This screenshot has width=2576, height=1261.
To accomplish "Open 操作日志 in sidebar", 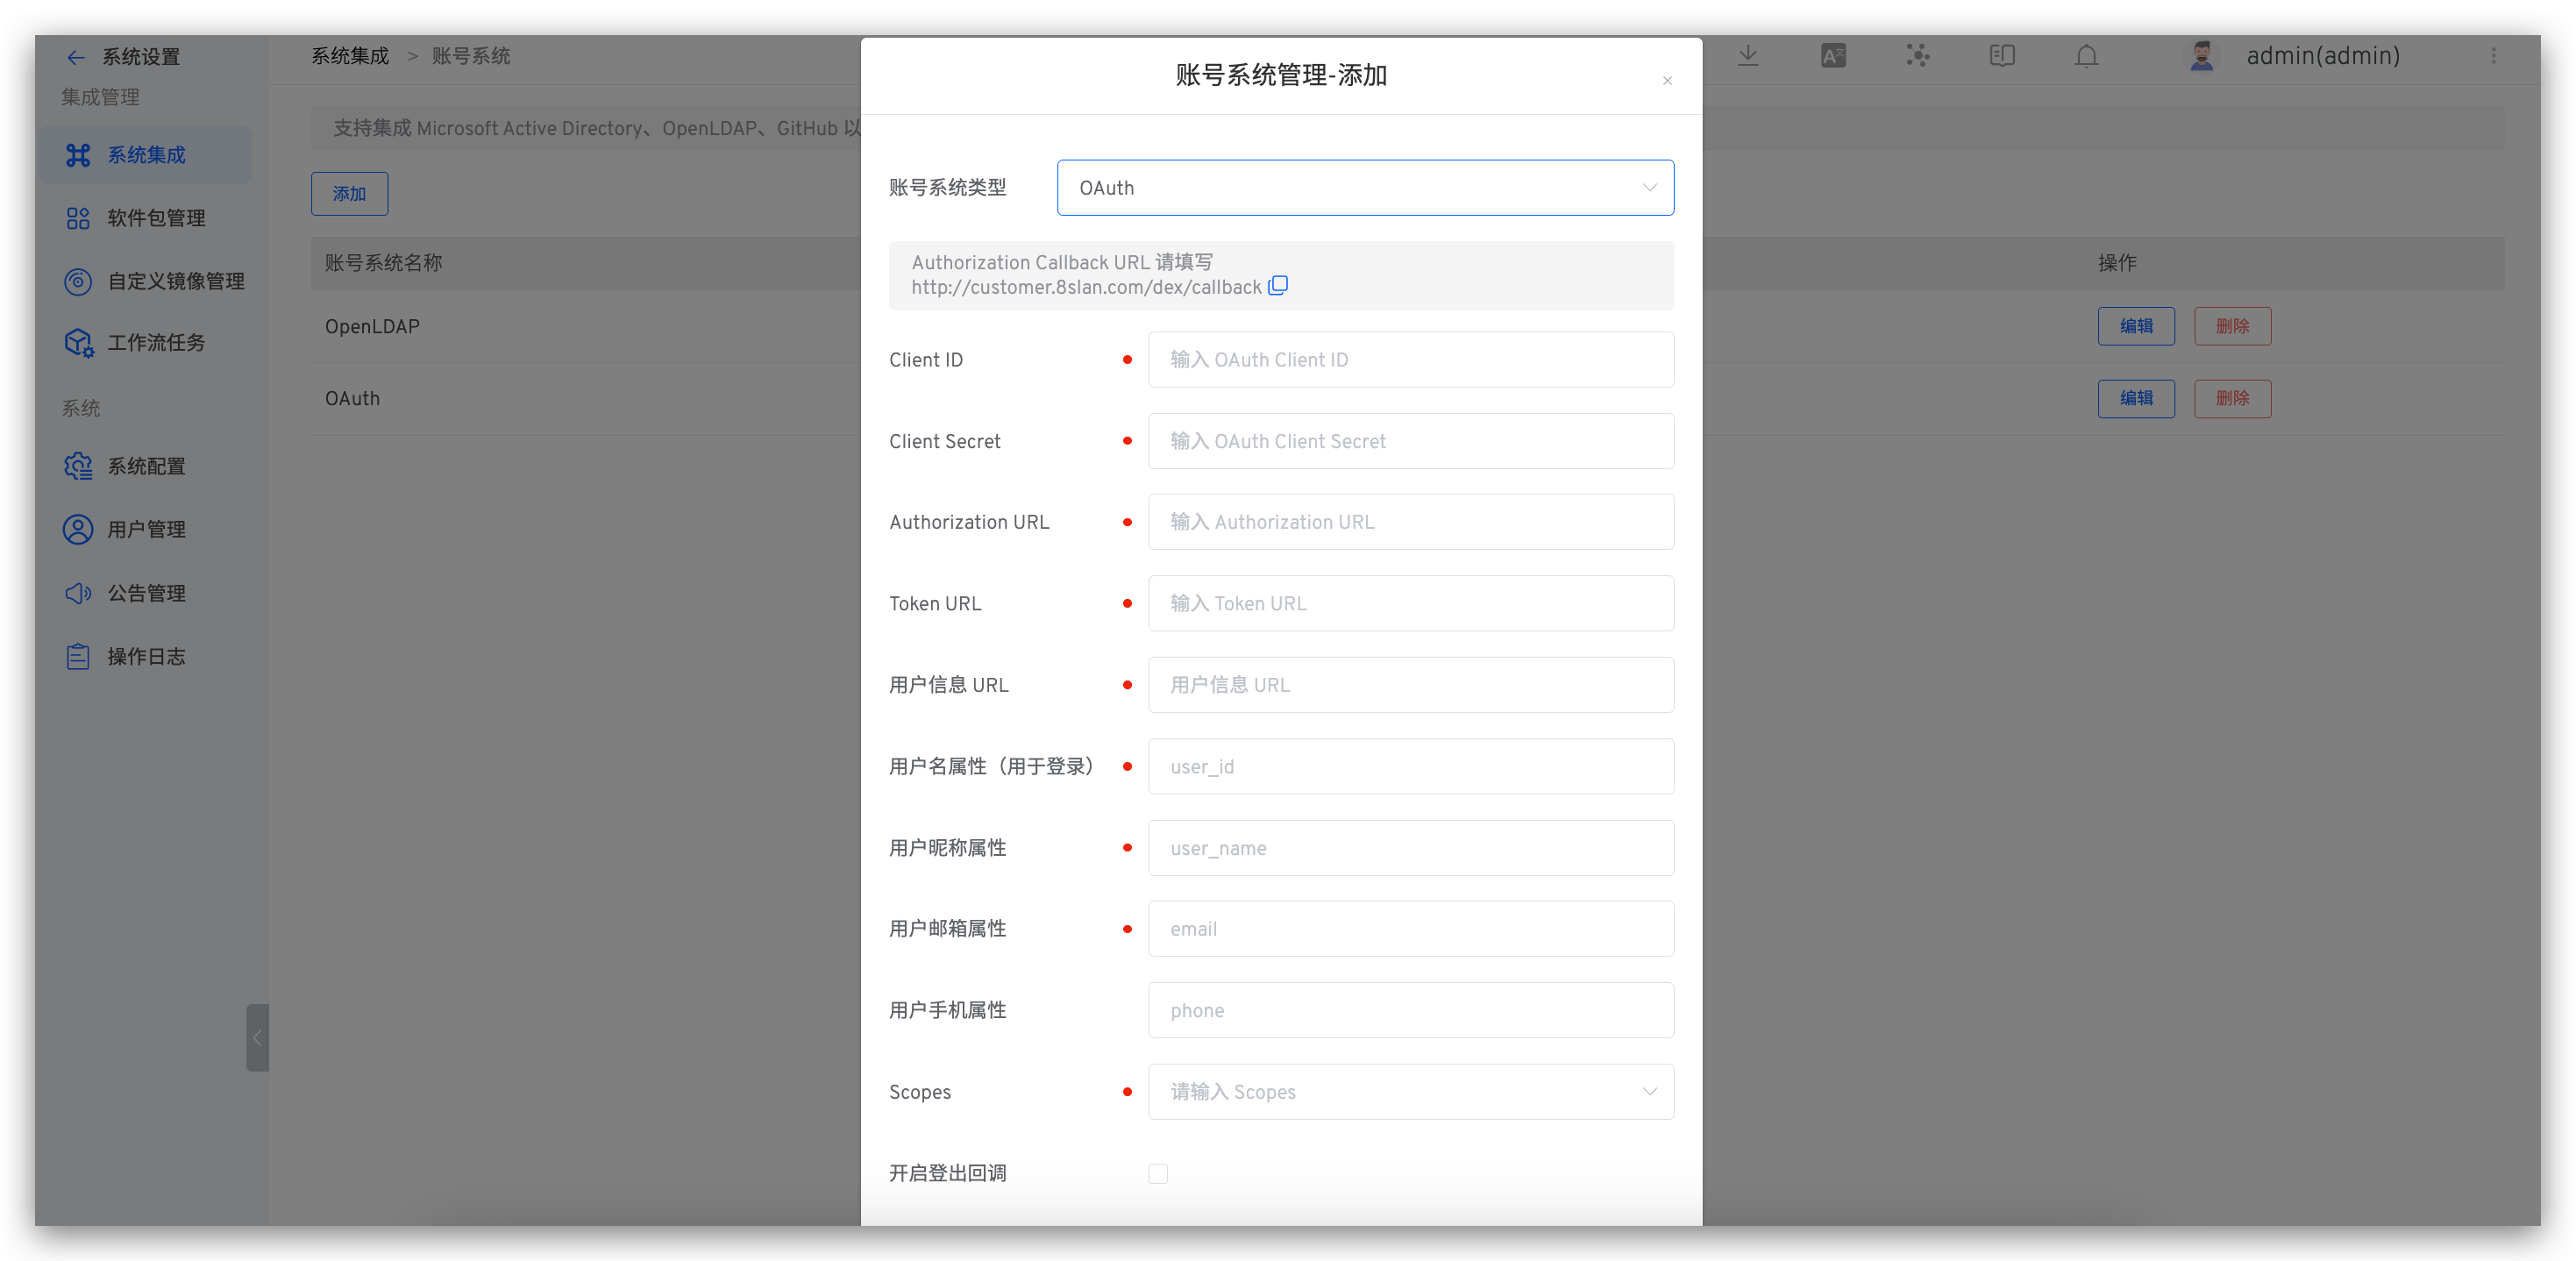I will point(146,657).
